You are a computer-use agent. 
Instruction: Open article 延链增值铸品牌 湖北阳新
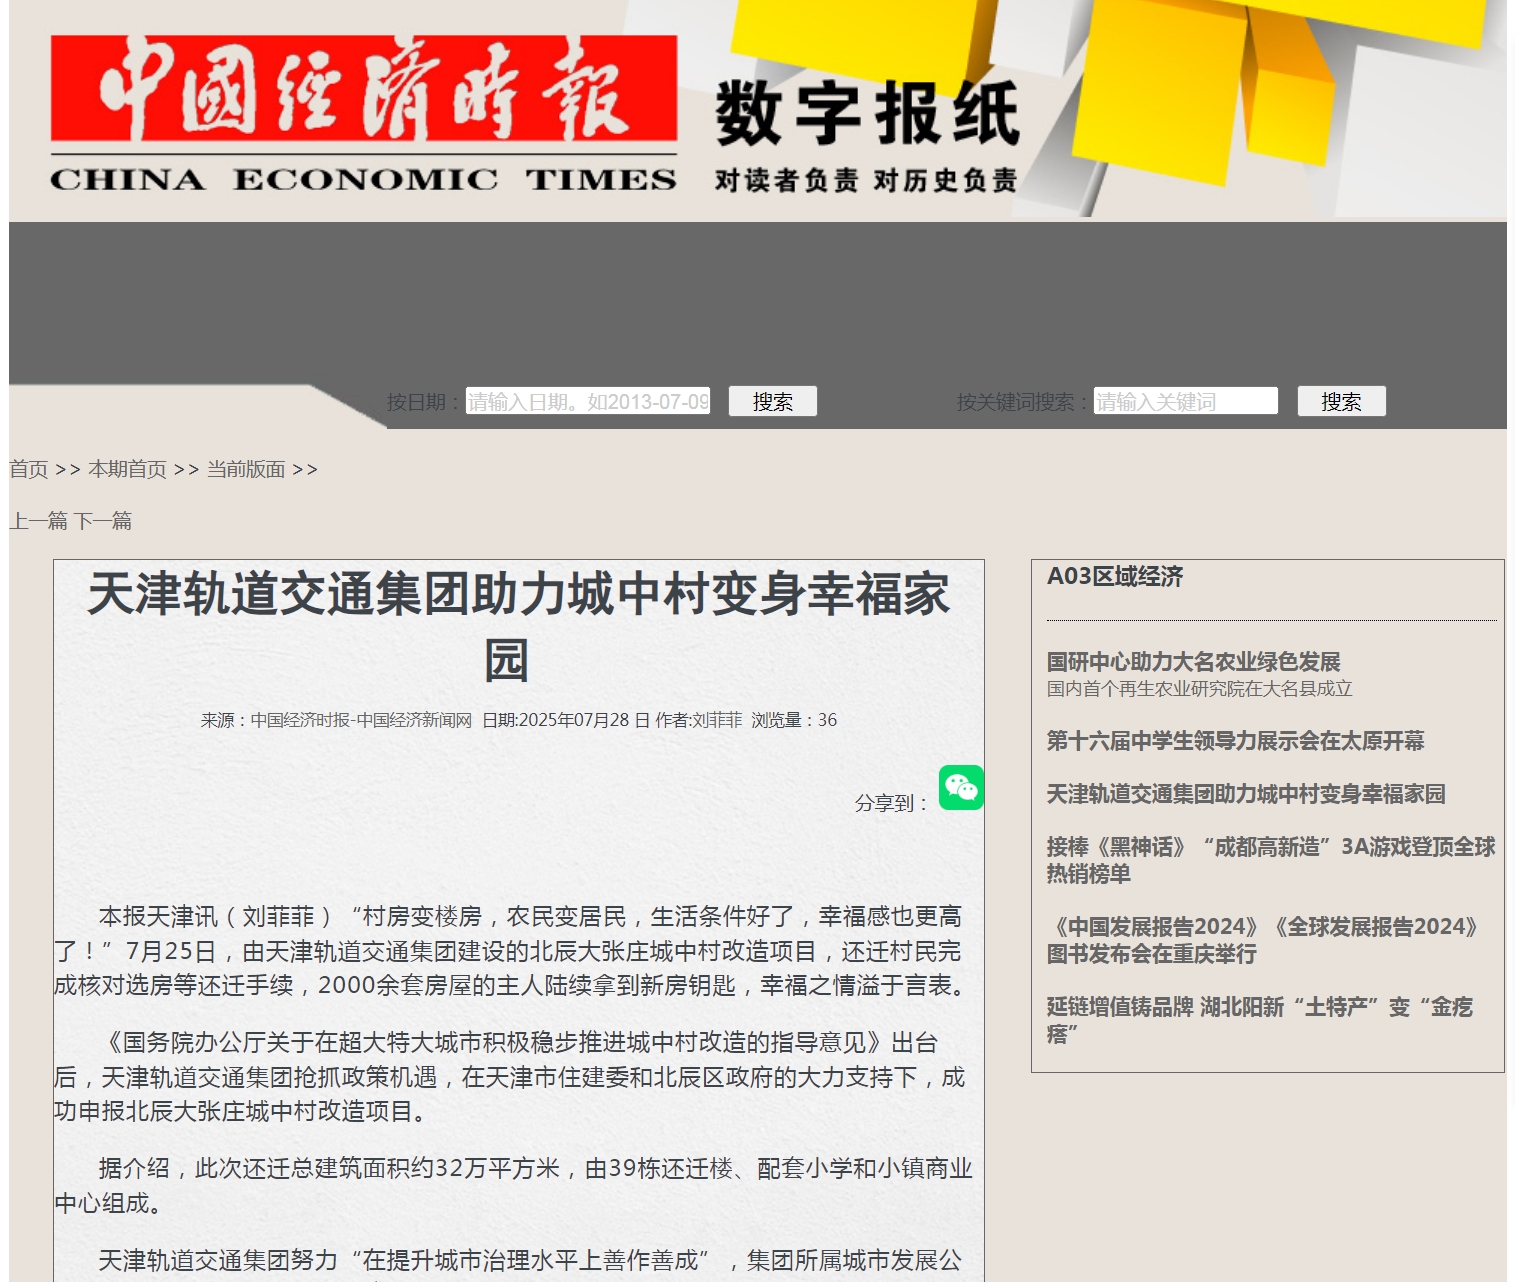(x=1260, y=1020)
